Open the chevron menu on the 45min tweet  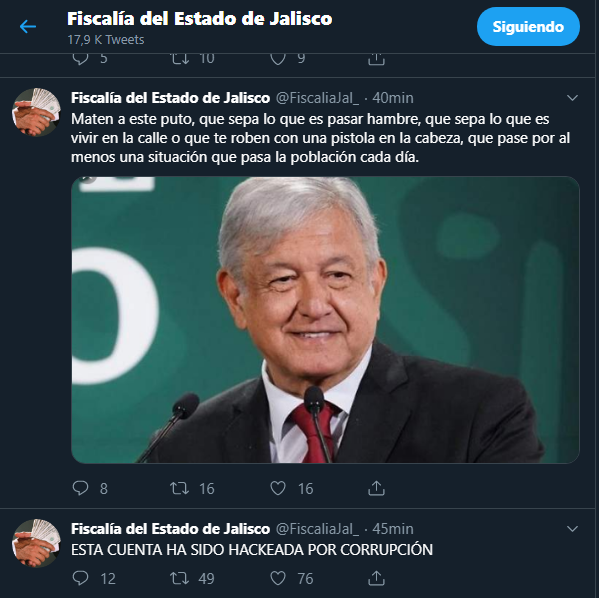(x=572, y=529)
